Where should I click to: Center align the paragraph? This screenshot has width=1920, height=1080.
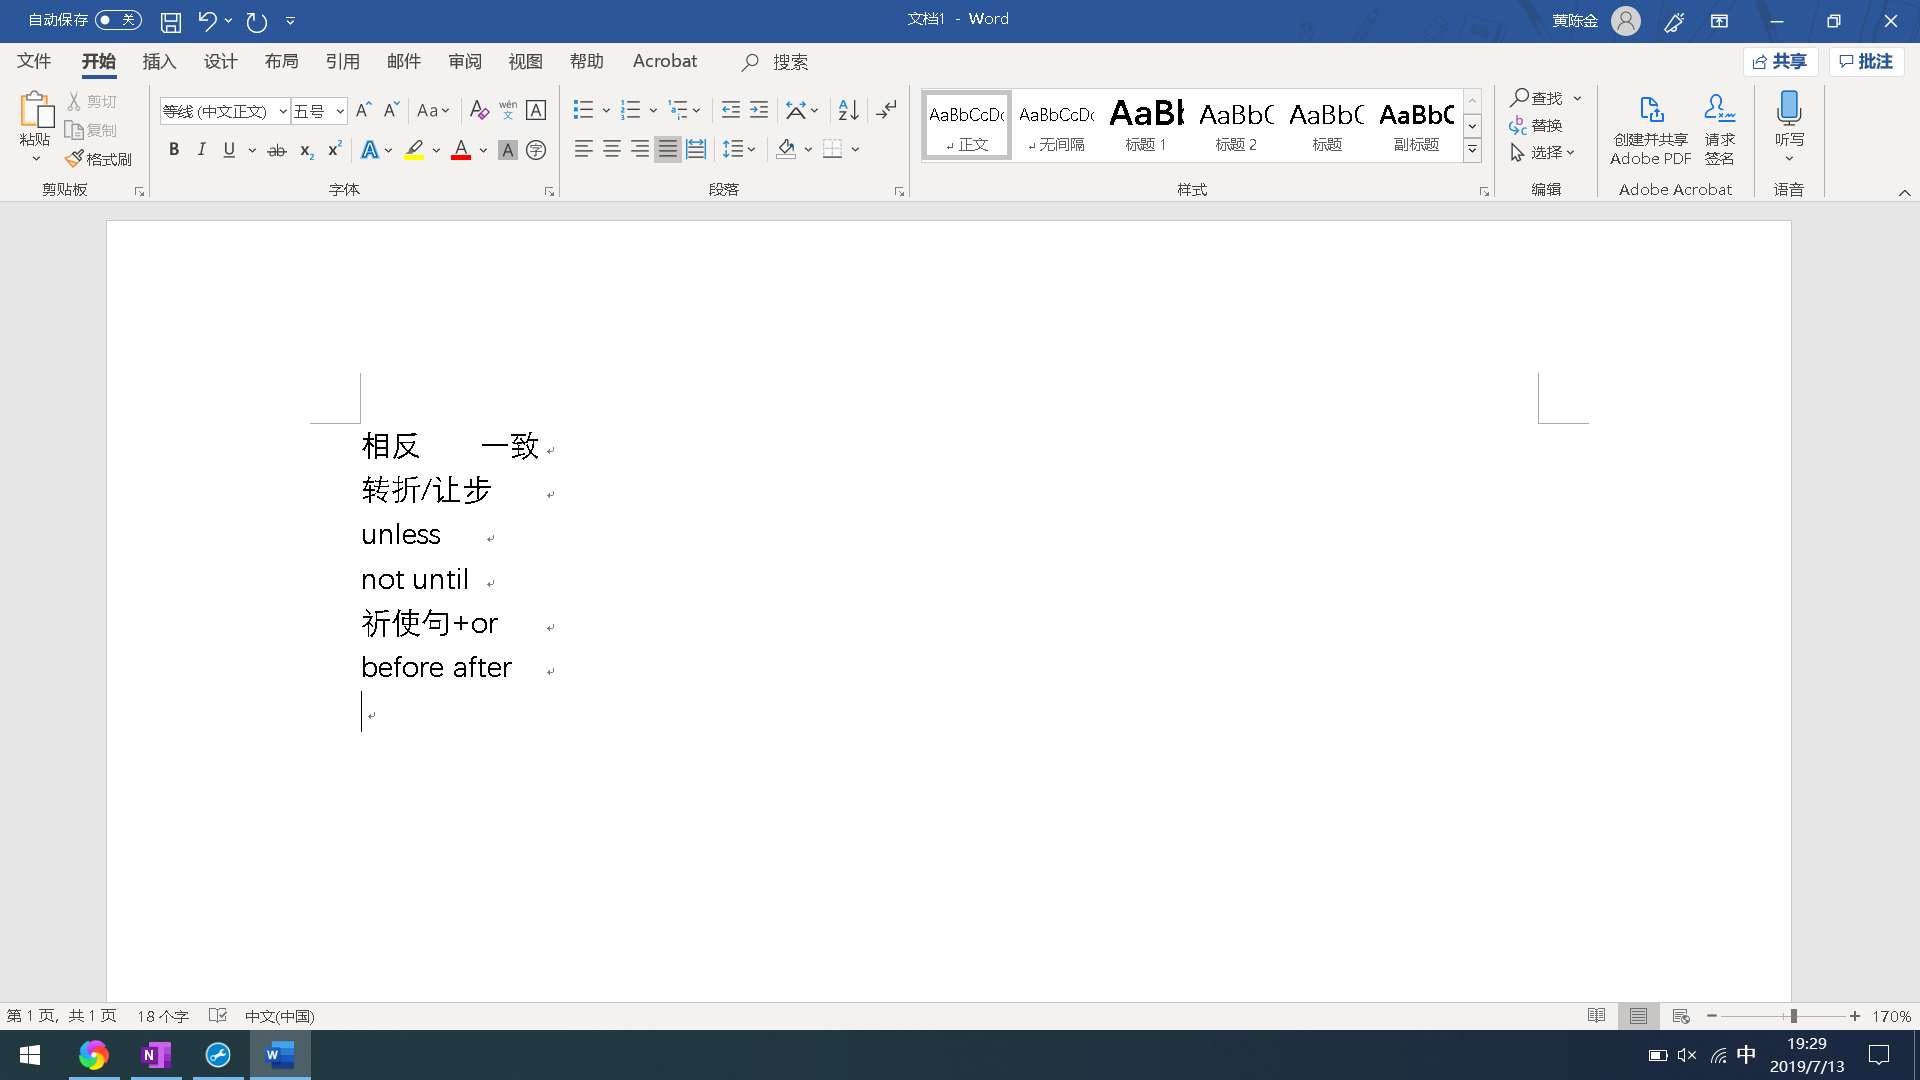click(612, 150)
